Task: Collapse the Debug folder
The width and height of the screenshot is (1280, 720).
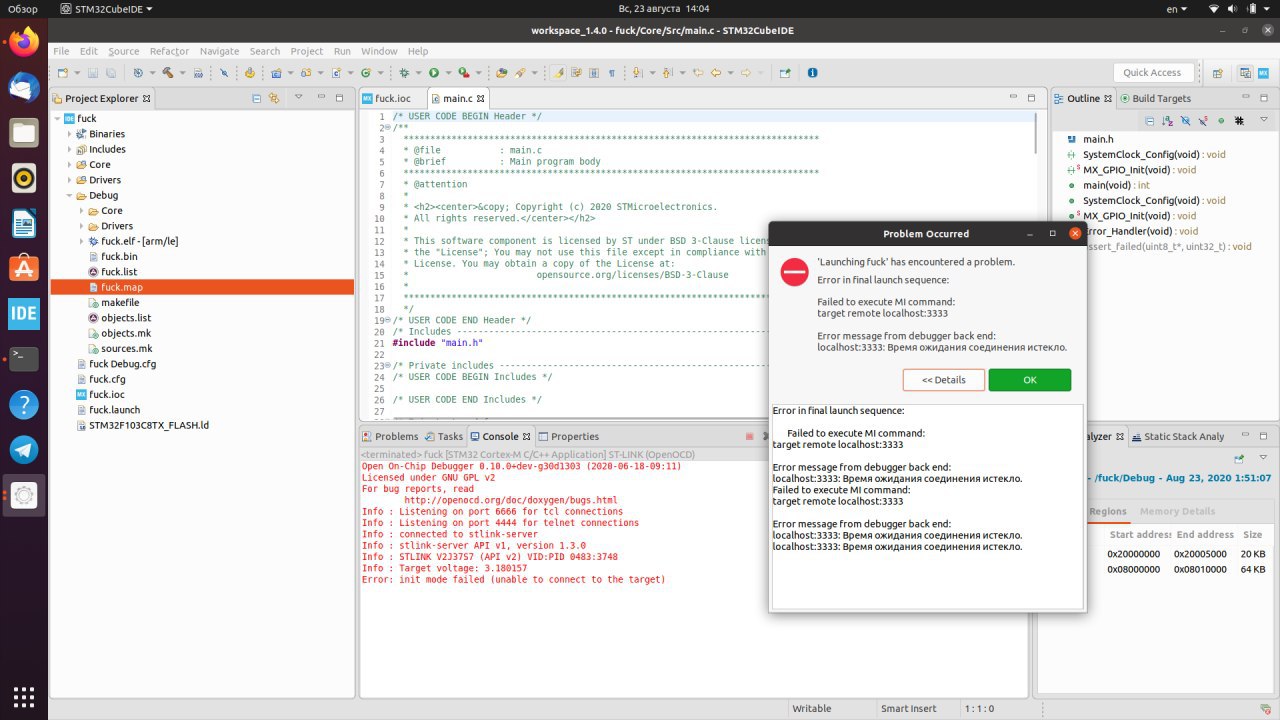Action: [x=70, y=196]
